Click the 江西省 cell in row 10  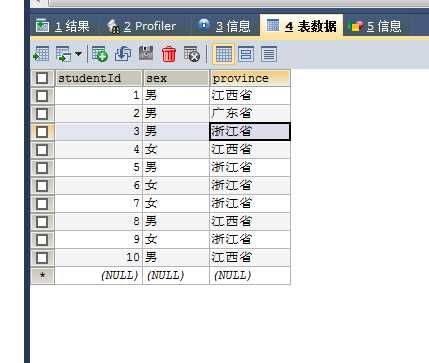coord(250,258)
